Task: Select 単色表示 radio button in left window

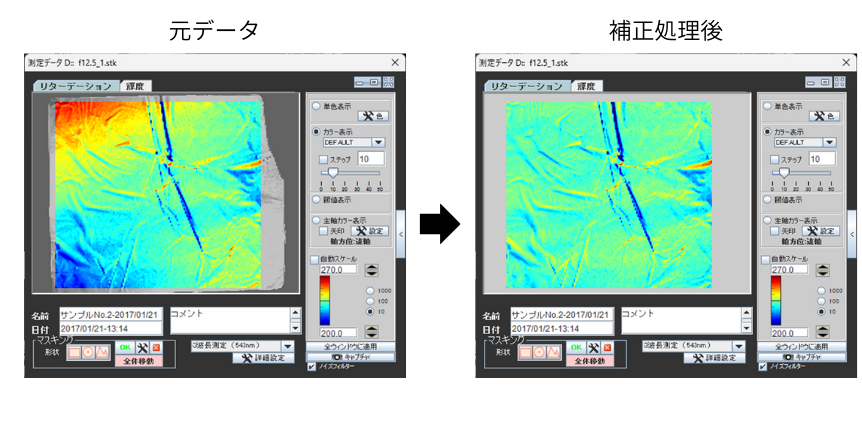Action: click(317, 106)
